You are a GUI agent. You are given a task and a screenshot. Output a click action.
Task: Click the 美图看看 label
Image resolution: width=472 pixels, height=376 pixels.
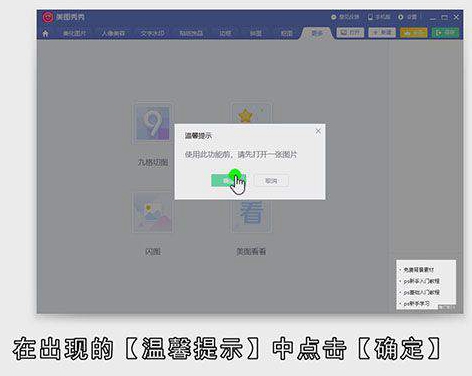[251, 252]
